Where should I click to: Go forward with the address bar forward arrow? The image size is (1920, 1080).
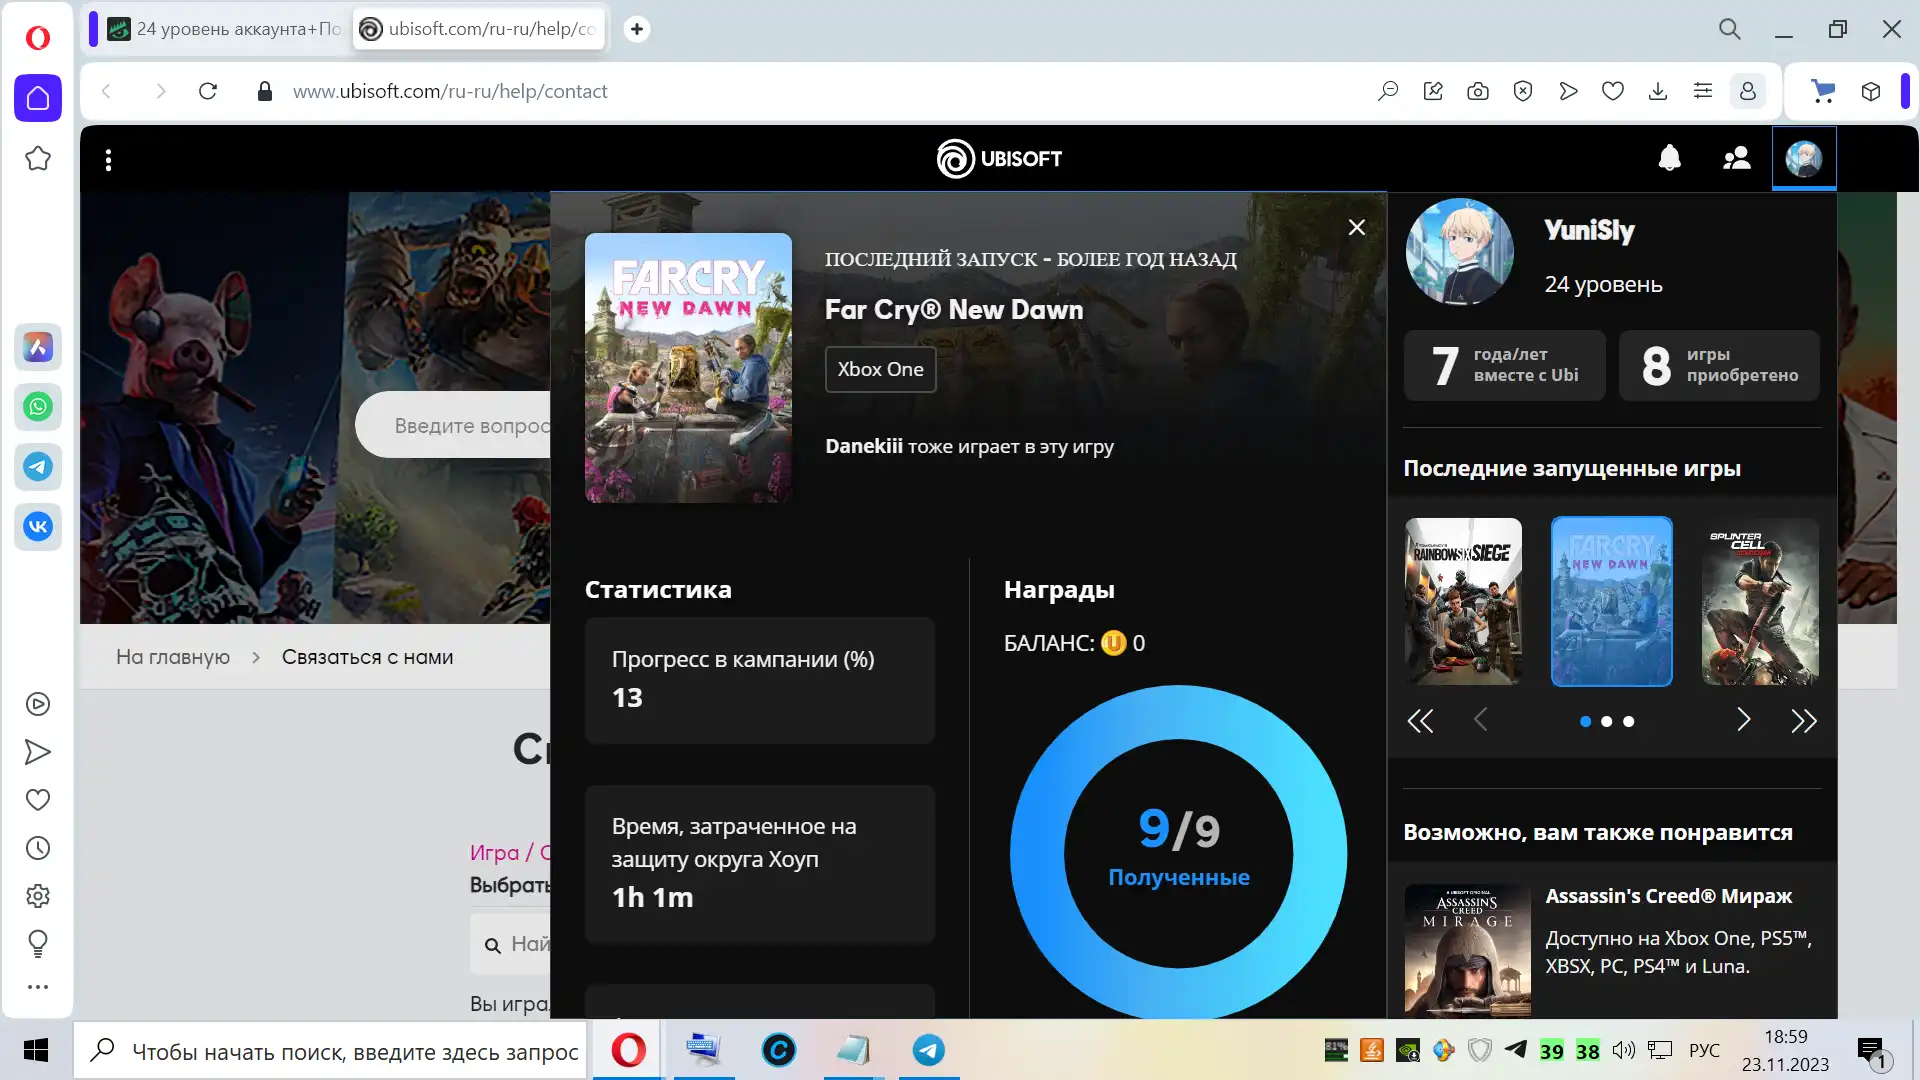click(x=161, y=91)
